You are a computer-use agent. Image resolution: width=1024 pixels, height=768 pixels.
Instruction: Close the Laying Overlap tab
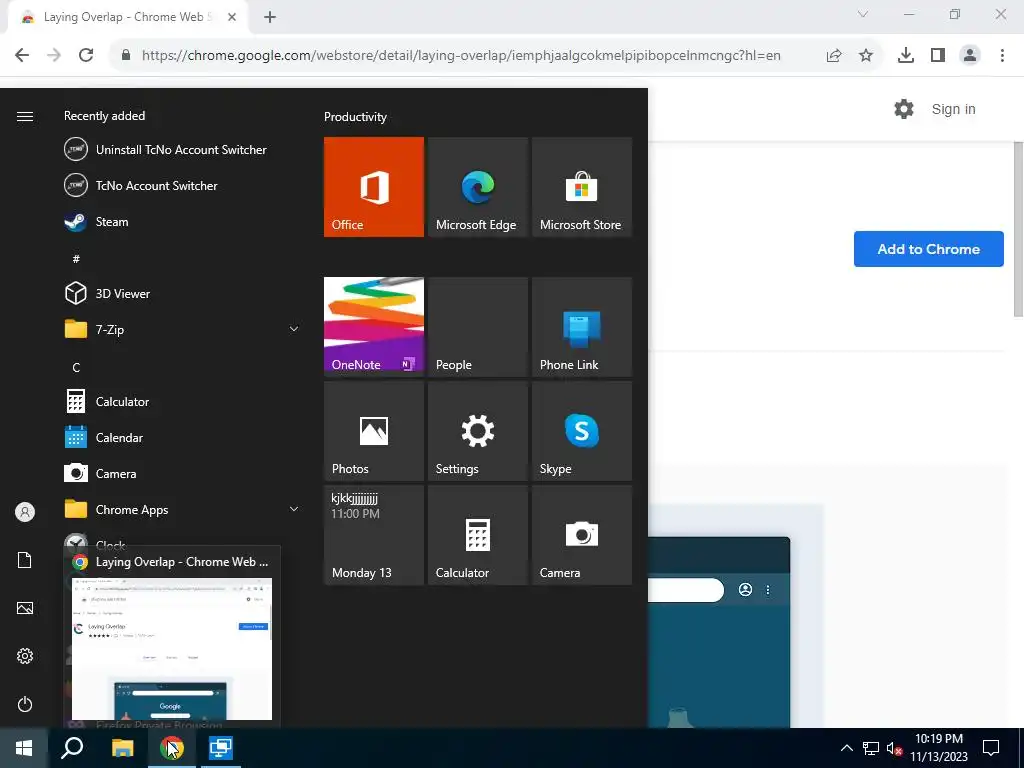click(x=232, y=18)
